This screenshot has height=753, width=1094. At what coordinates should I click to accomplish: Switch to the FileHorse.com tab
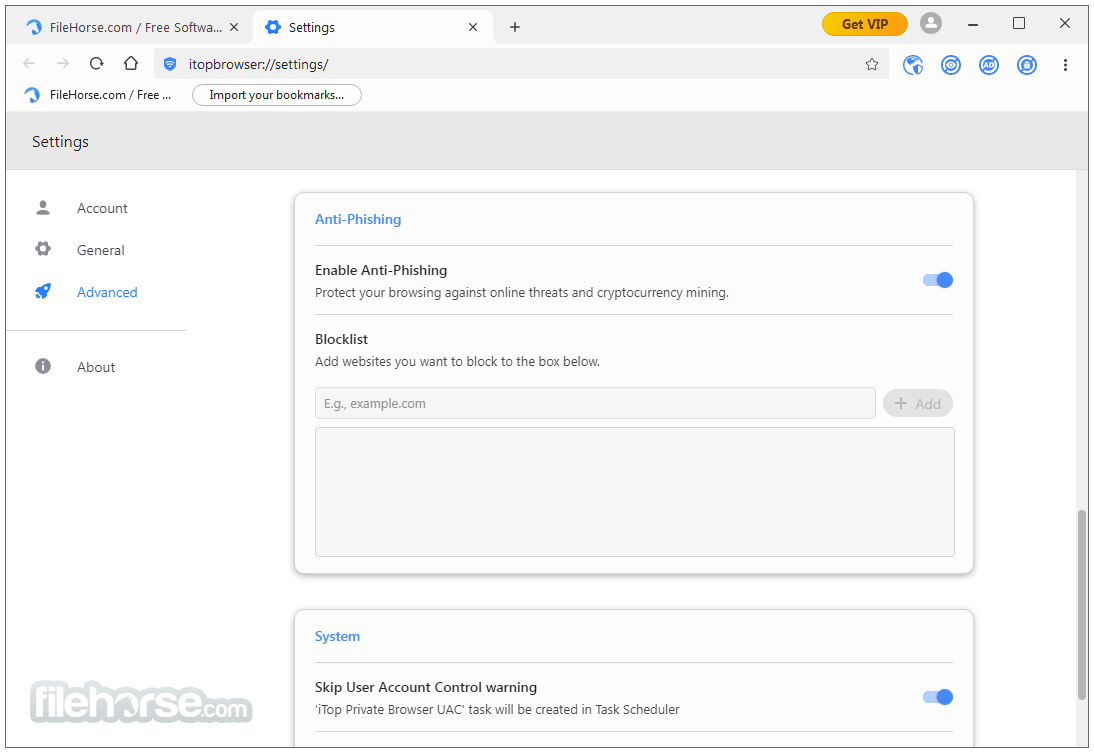click(x=133, y=27)
